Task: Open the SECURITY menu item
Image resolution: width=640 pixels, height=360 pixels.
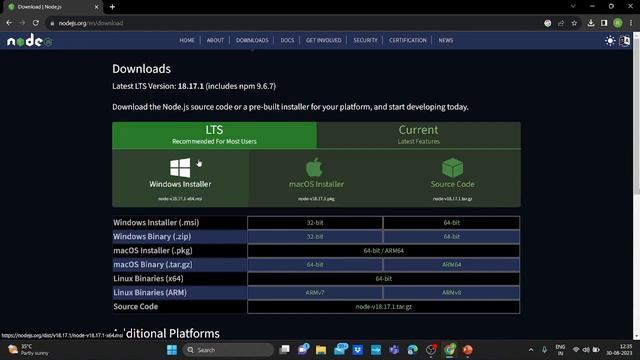Action: (x=365, y=40)
